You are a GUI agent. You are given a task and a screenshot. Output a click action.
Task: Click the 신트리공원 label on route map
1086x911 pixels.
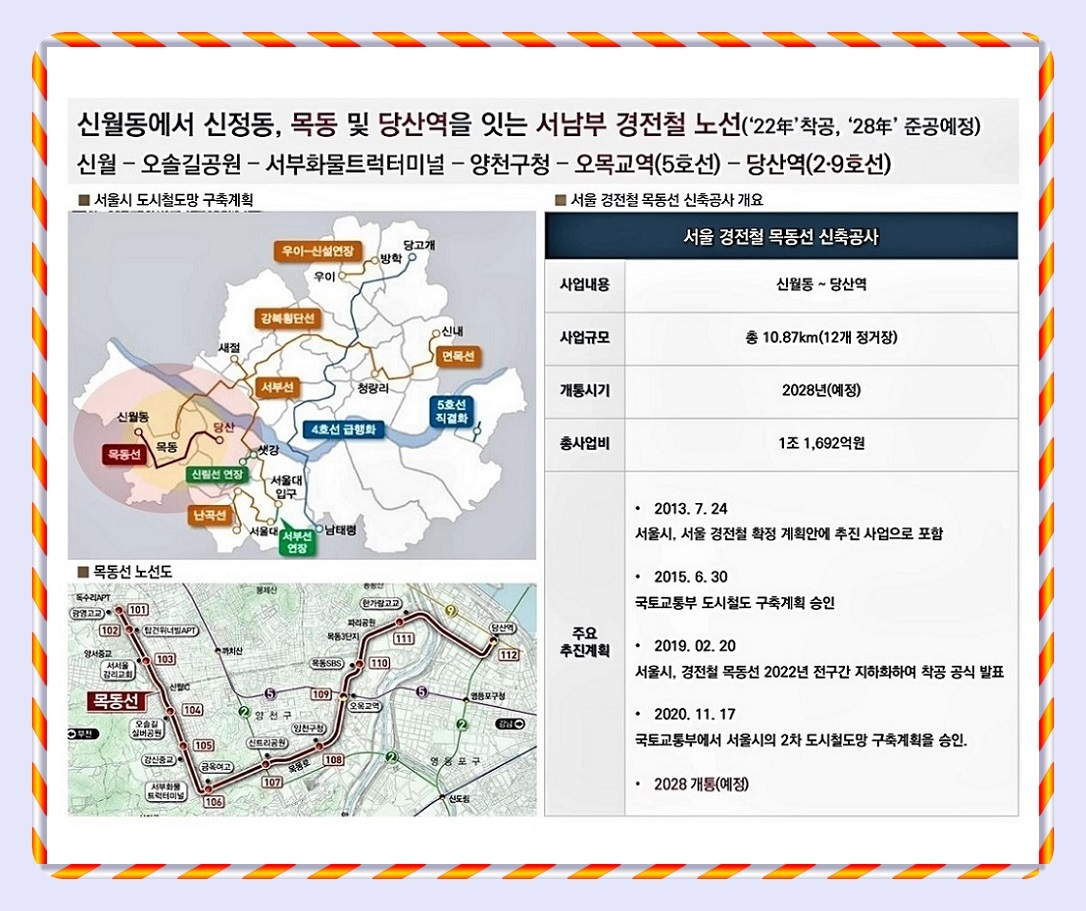(x=268, y=743)
